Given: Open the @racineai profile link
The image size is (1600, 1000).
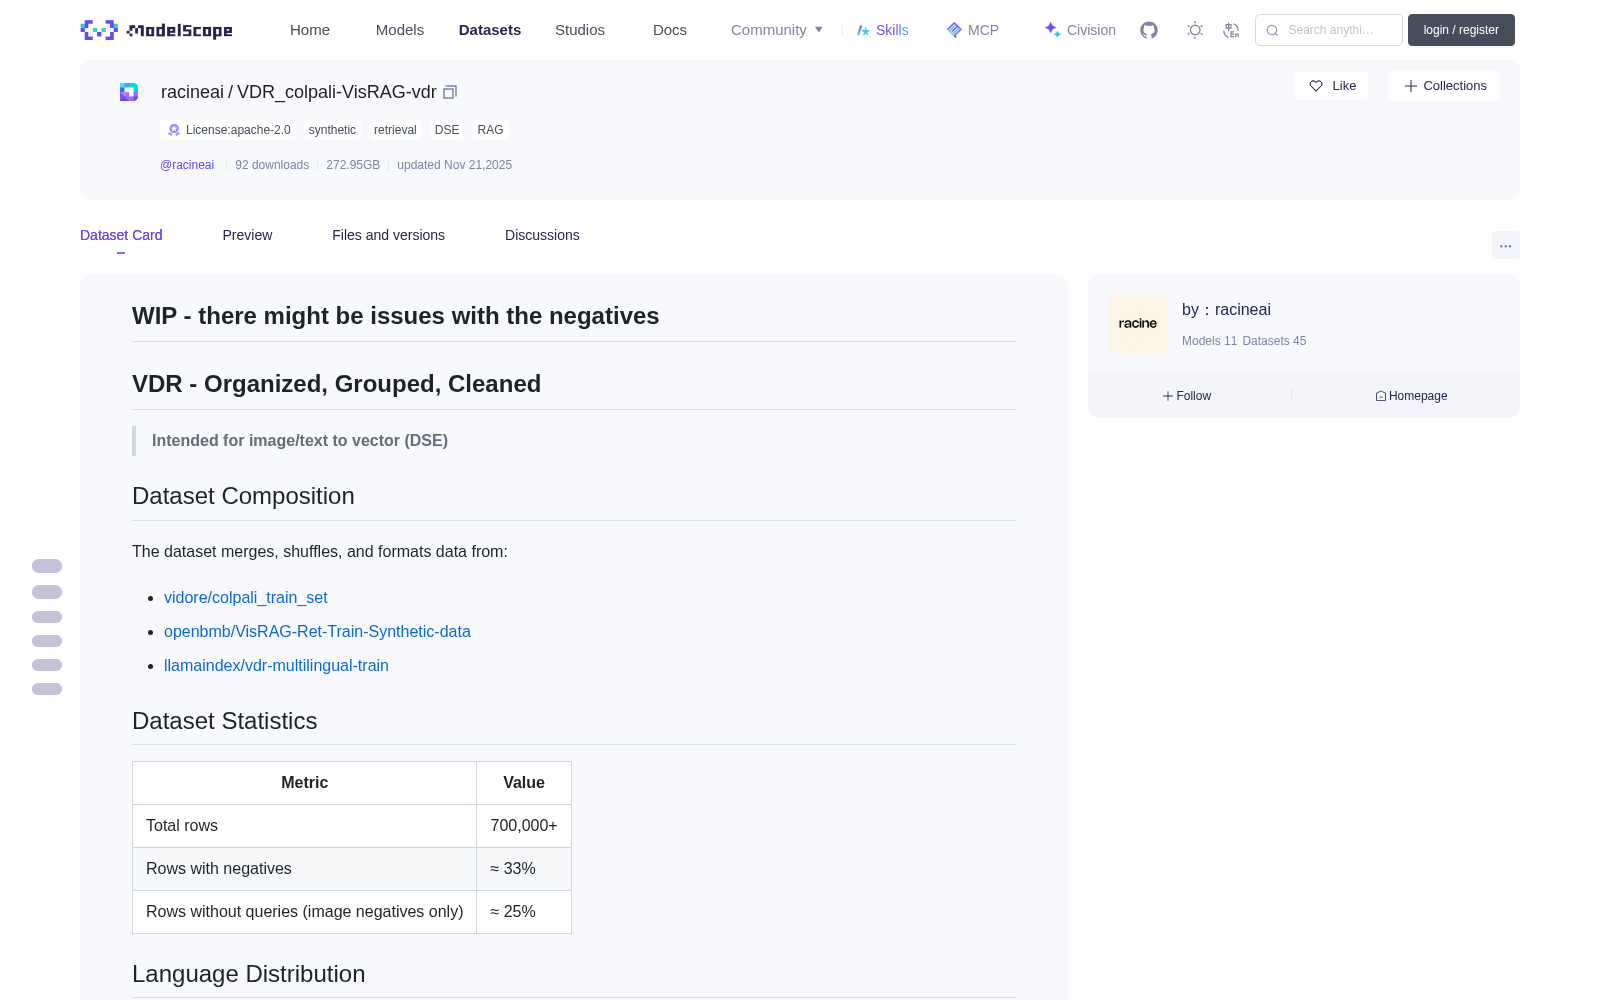Looking at the screenshot, I should point(187,165).
